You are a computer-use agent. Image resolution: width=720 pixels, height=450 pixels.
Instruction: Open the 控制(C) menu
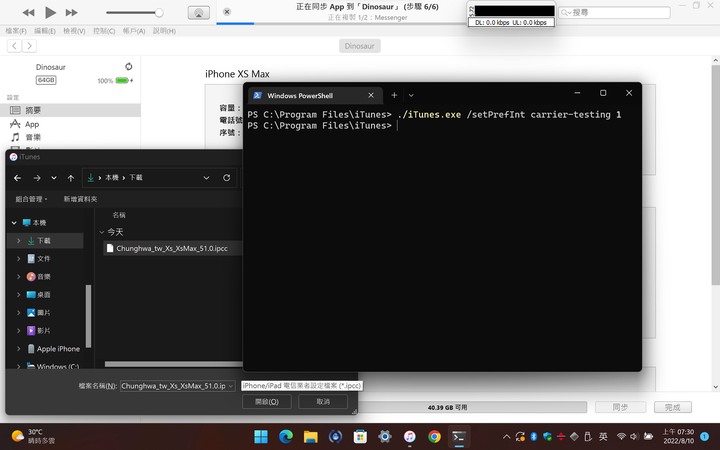coord(104,31)
